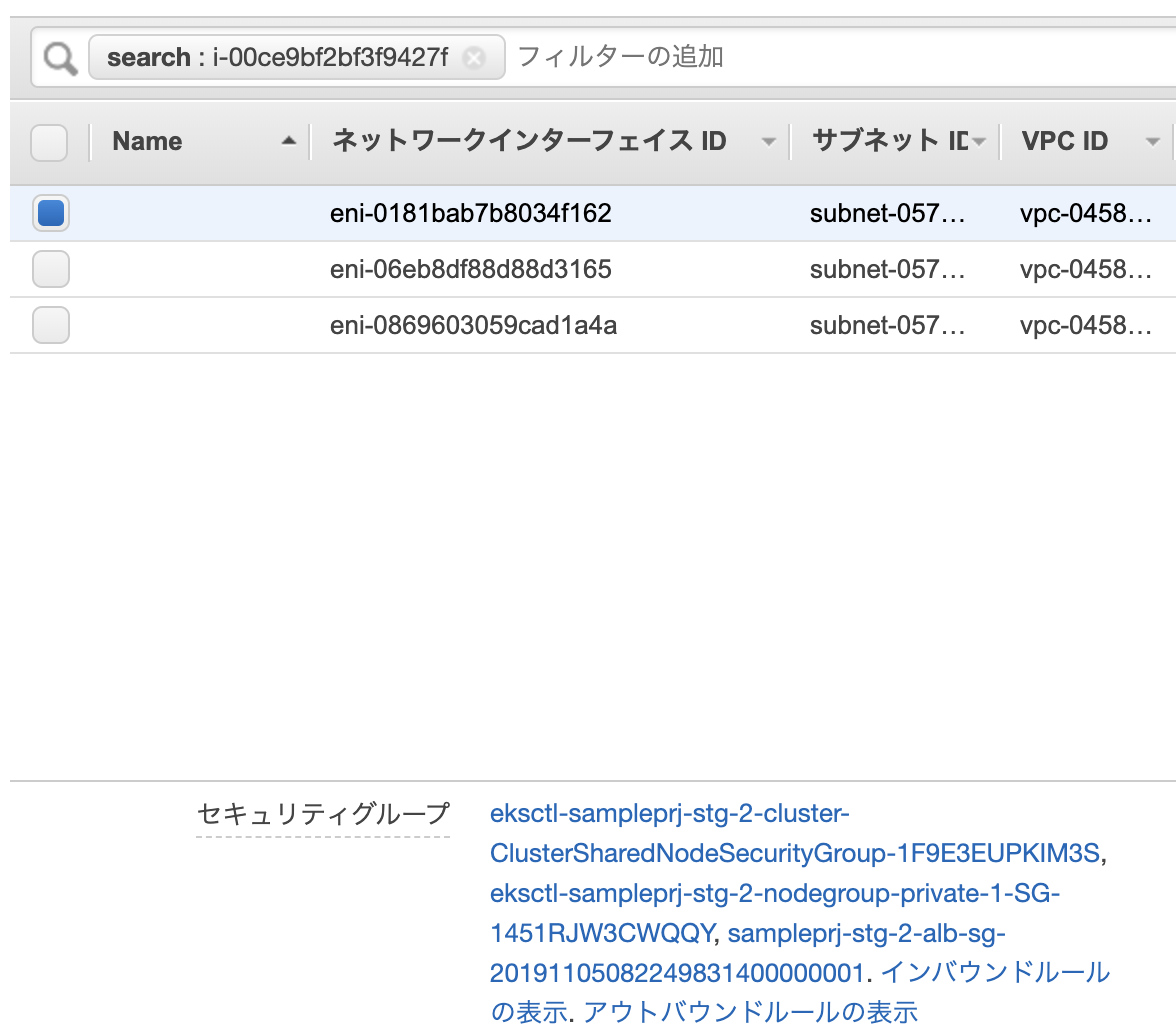The image size is (1176, 1036).
Task: Select the eni-0181bab7b8034f162 table row
Action: [x=470, y=213]
